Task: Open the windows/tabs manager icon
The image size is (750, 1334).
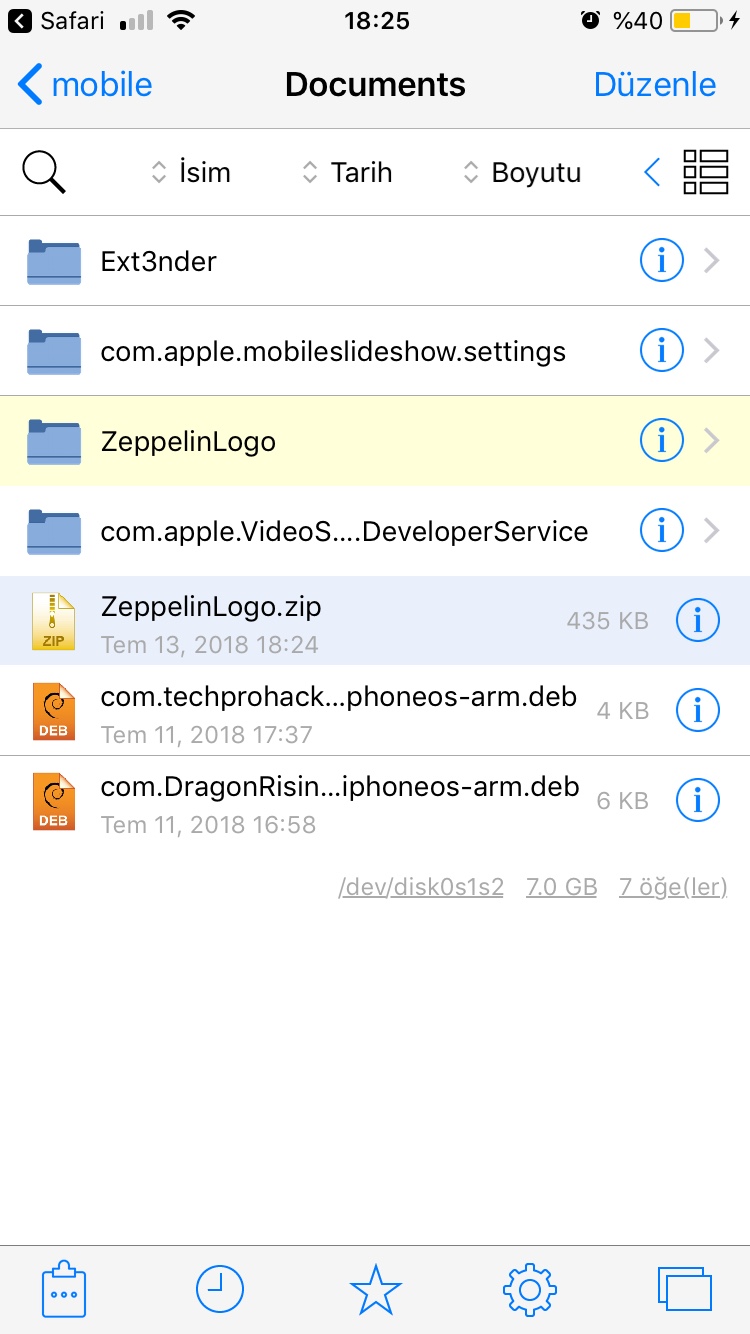Action: pyautogui.click(x=685, y=1289)
